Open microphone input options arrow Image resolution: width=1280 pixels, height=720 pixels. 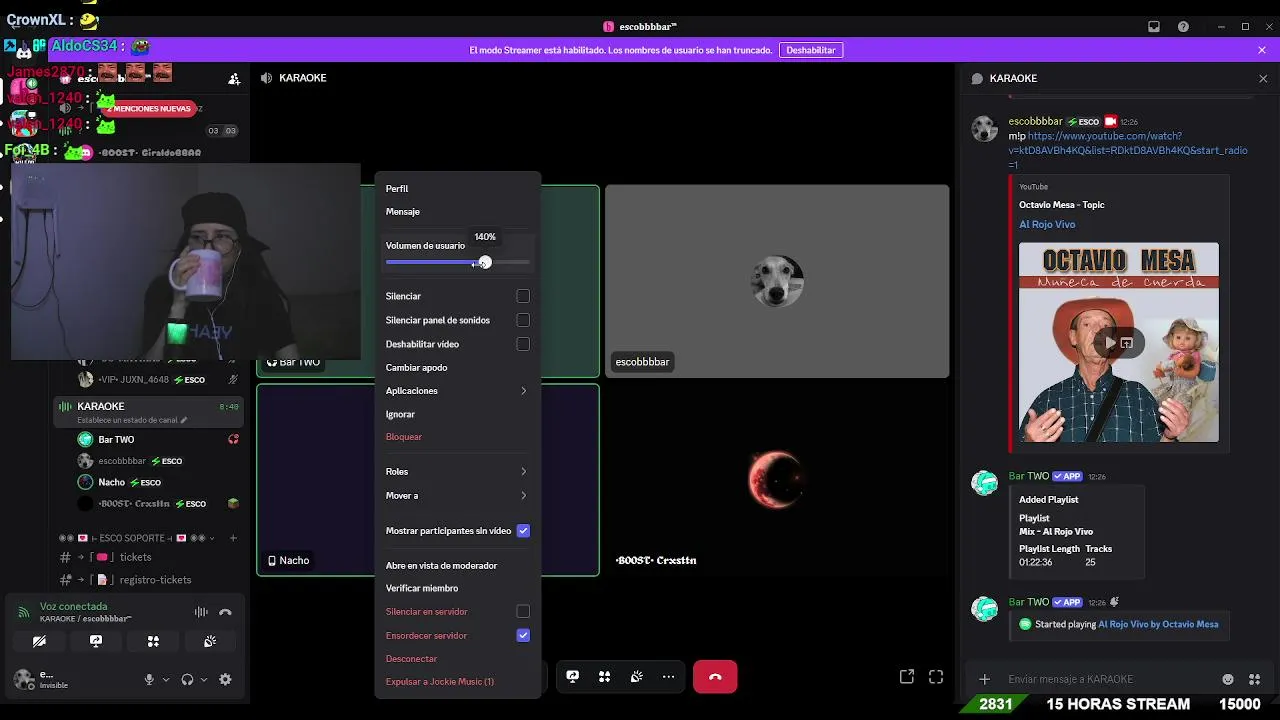pos(166,680)
